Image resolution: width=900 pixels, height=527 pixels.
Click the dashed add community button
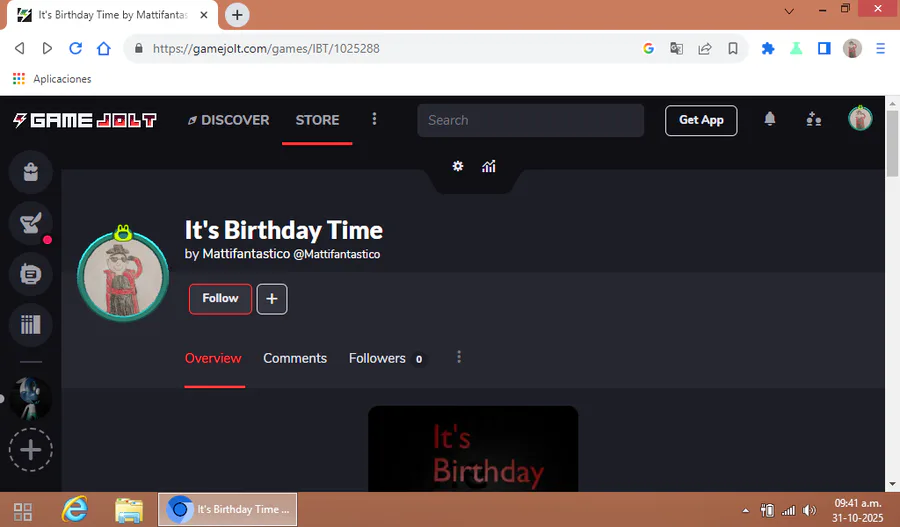coord(31,450)
